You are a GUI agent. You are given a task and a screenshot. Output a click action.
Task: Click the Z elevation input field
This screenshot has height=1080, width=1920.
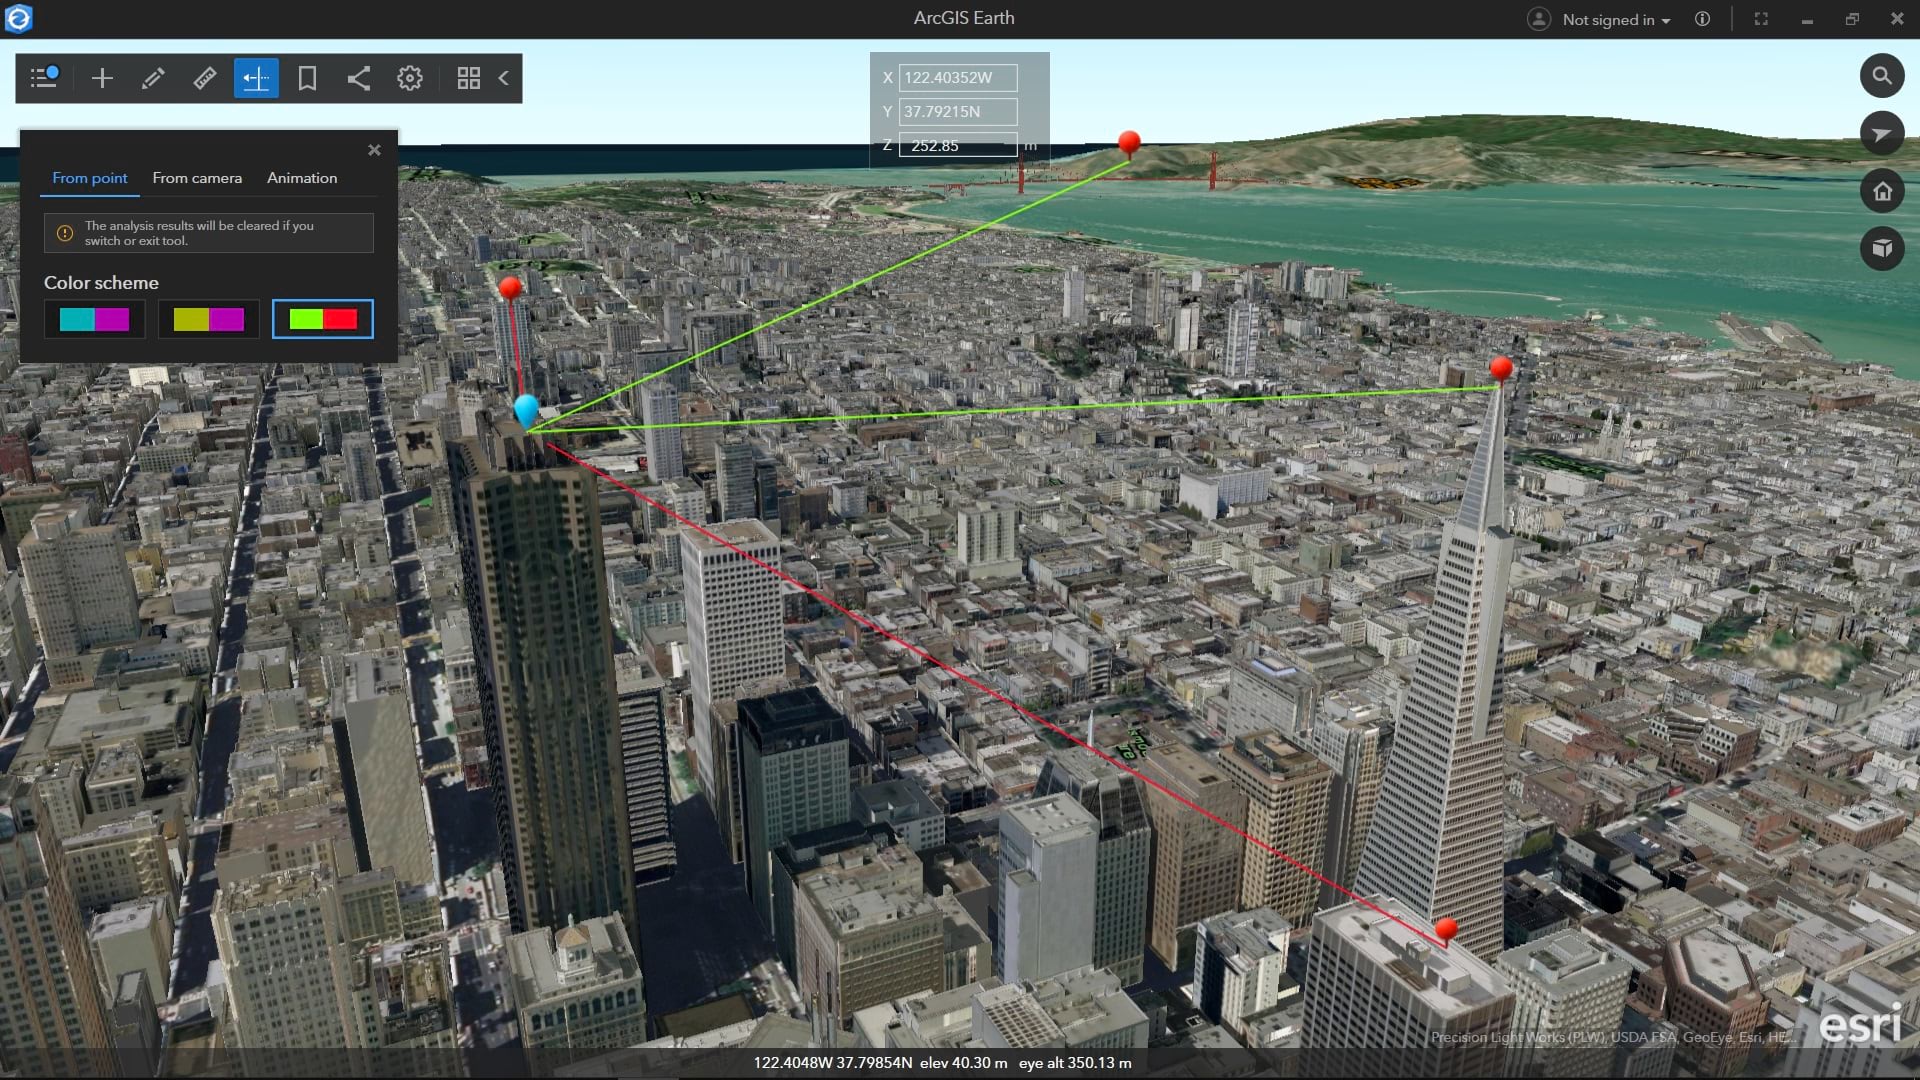pos(959,145)
